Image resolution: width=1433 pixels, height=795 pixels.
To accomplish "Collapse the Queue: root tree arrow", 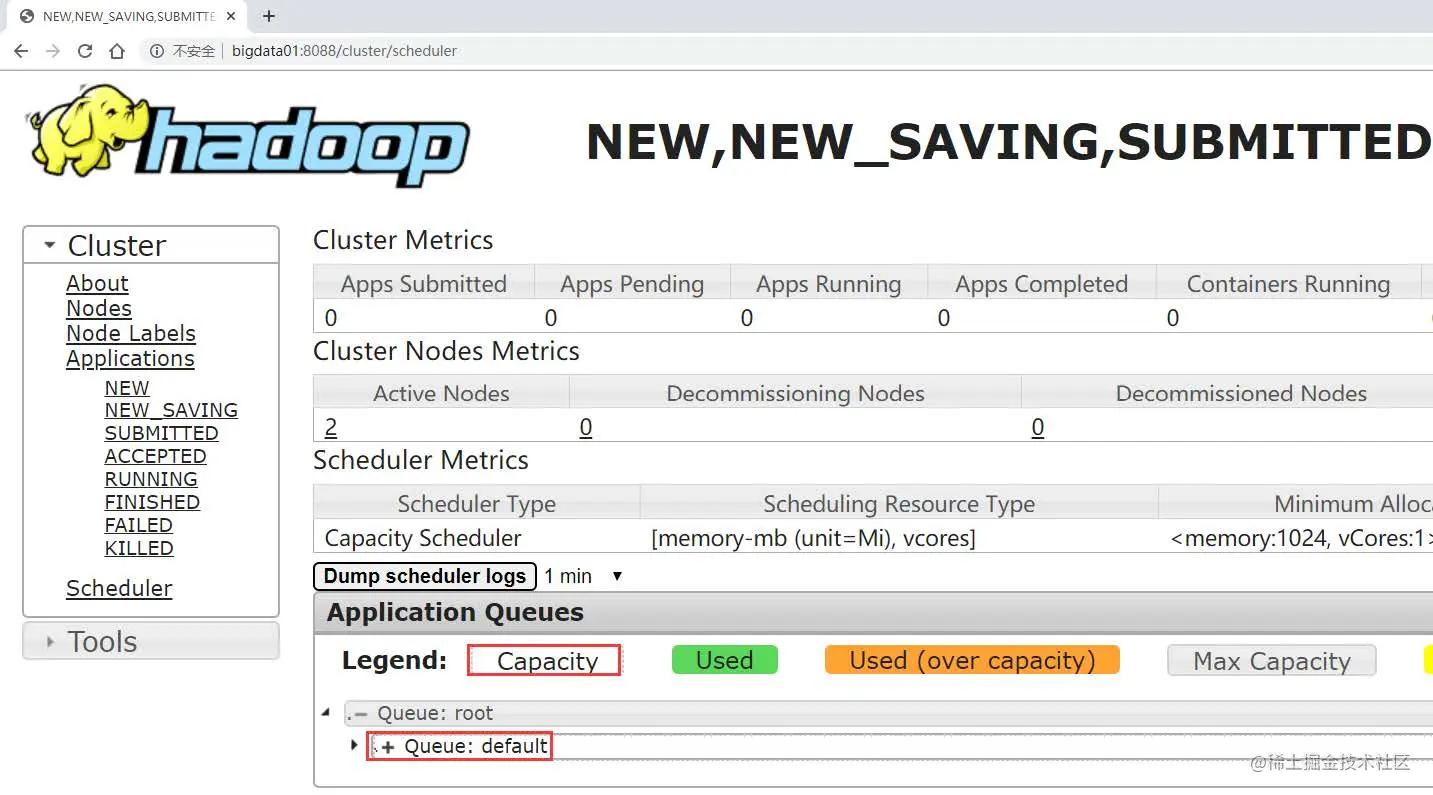I will coord(326,713).
